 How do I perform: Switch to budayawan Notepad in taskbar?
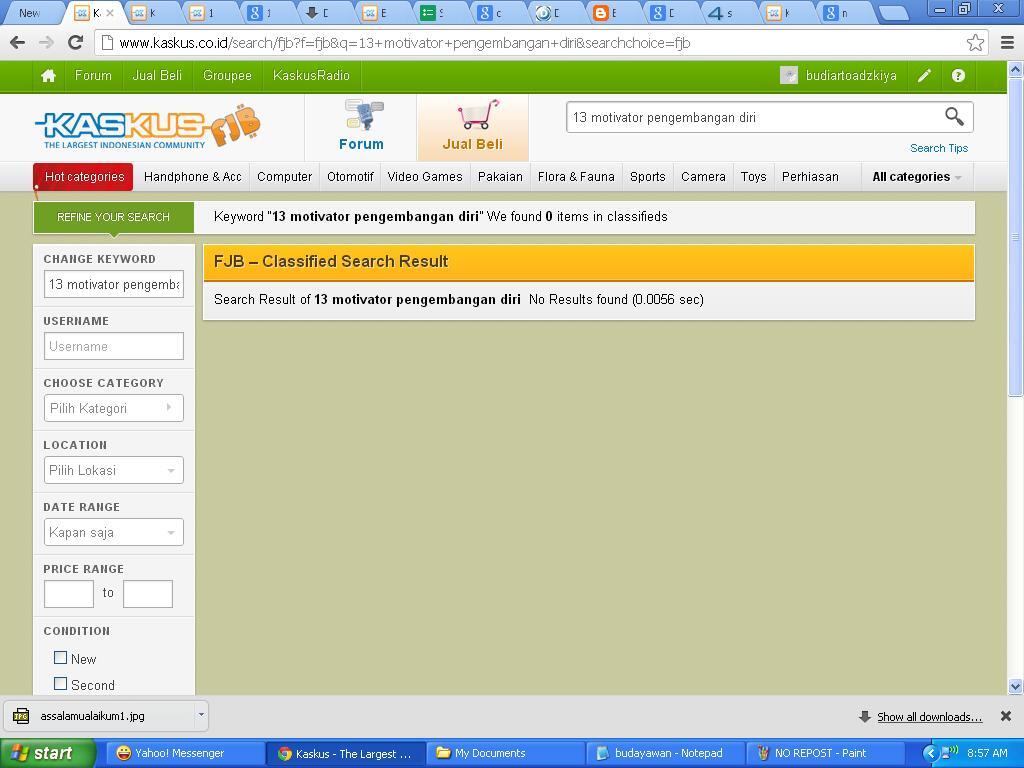(x=665, y=753)
